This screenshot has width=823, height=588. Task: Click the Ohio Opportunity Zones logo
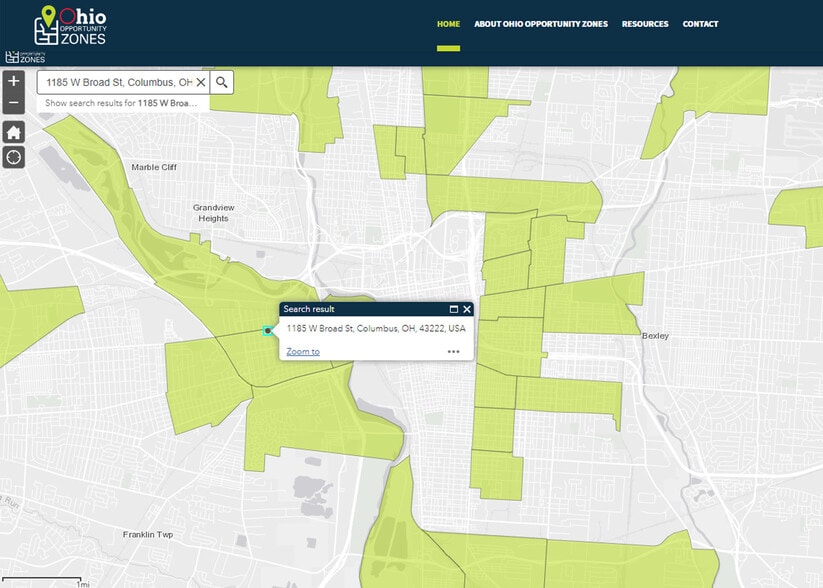coord(72,26)
